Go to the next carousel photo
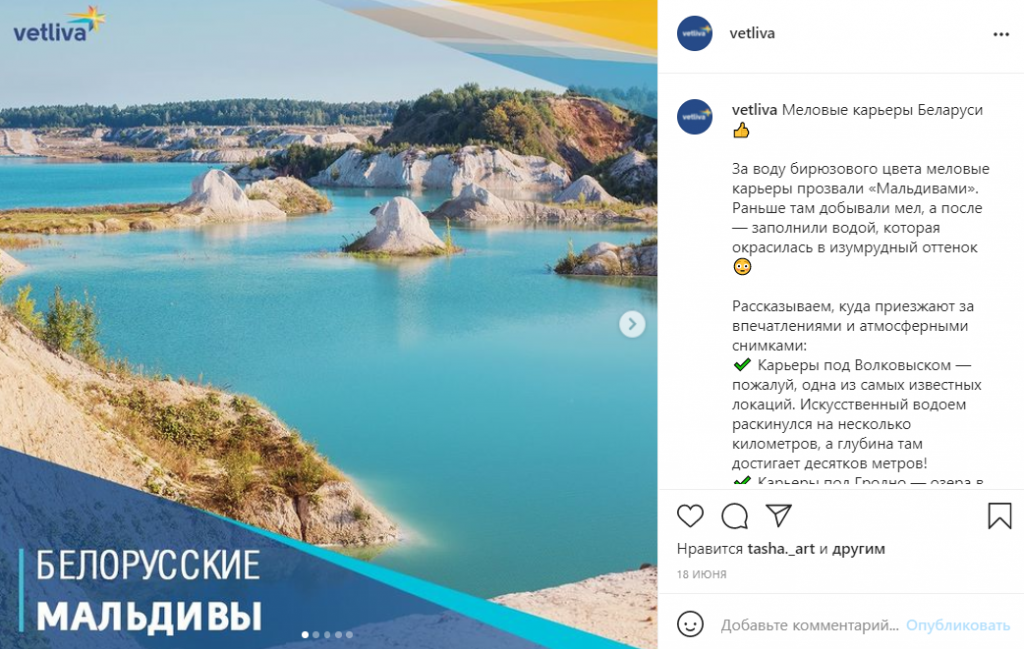This screenshot has width=1024, height=649. tap(632, 324)
